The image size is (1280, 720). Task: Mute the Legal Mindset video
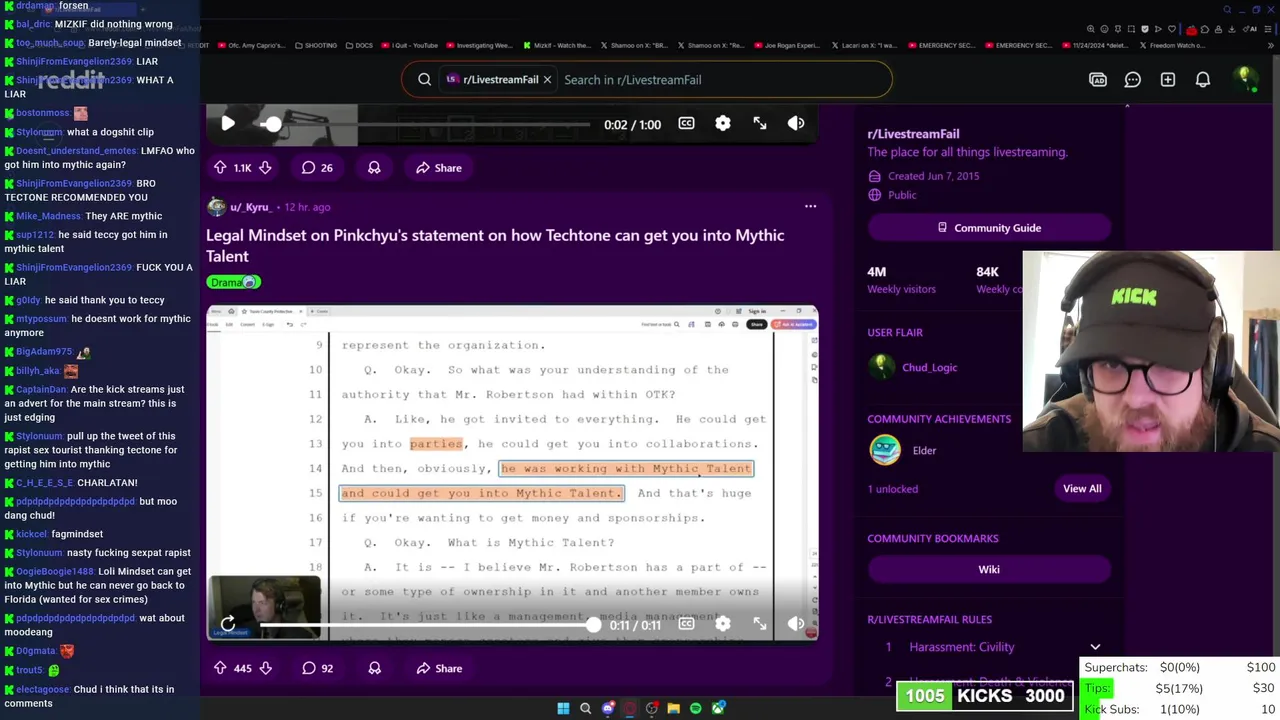click(796, 624)
